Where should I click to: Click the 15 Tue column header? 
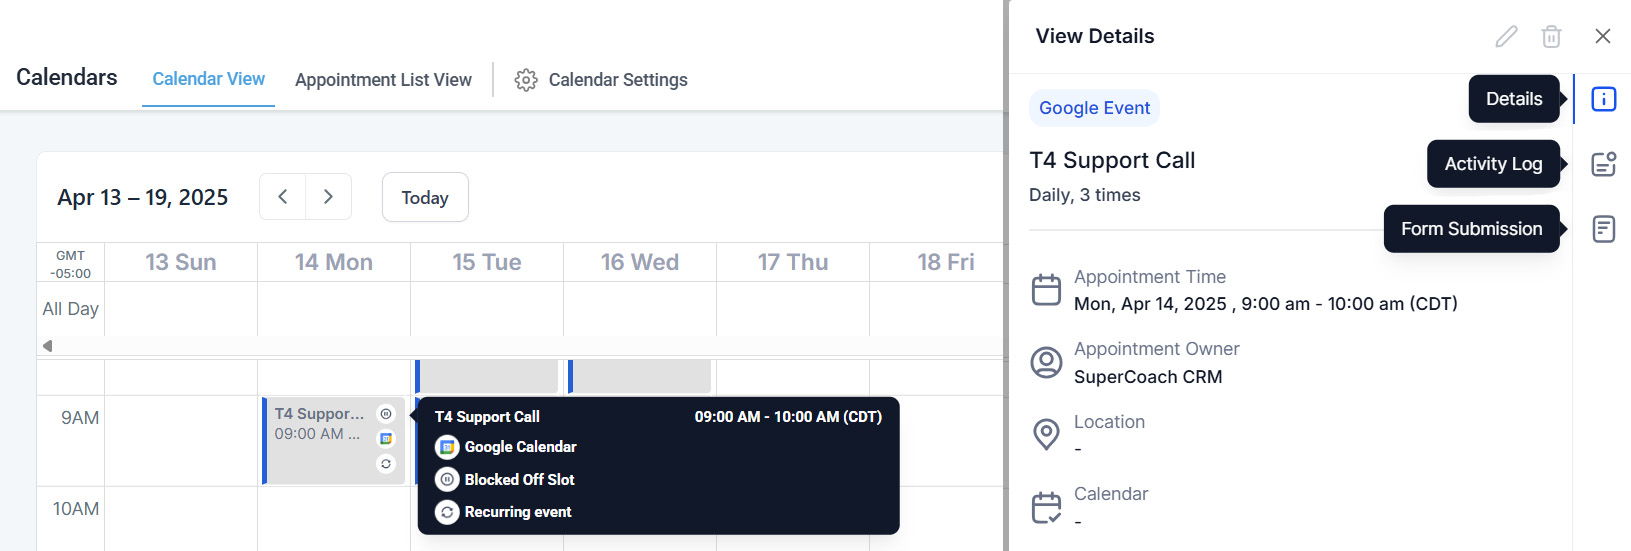point(487,262)
